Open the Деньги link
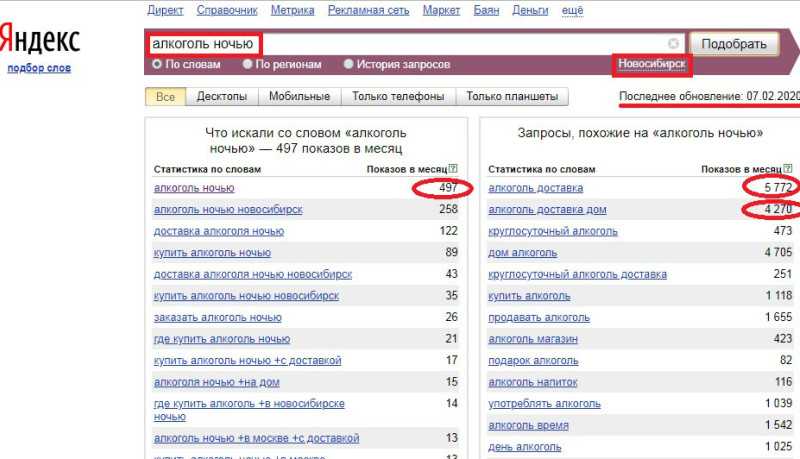800x459 pixels. [x=530, y=10]
